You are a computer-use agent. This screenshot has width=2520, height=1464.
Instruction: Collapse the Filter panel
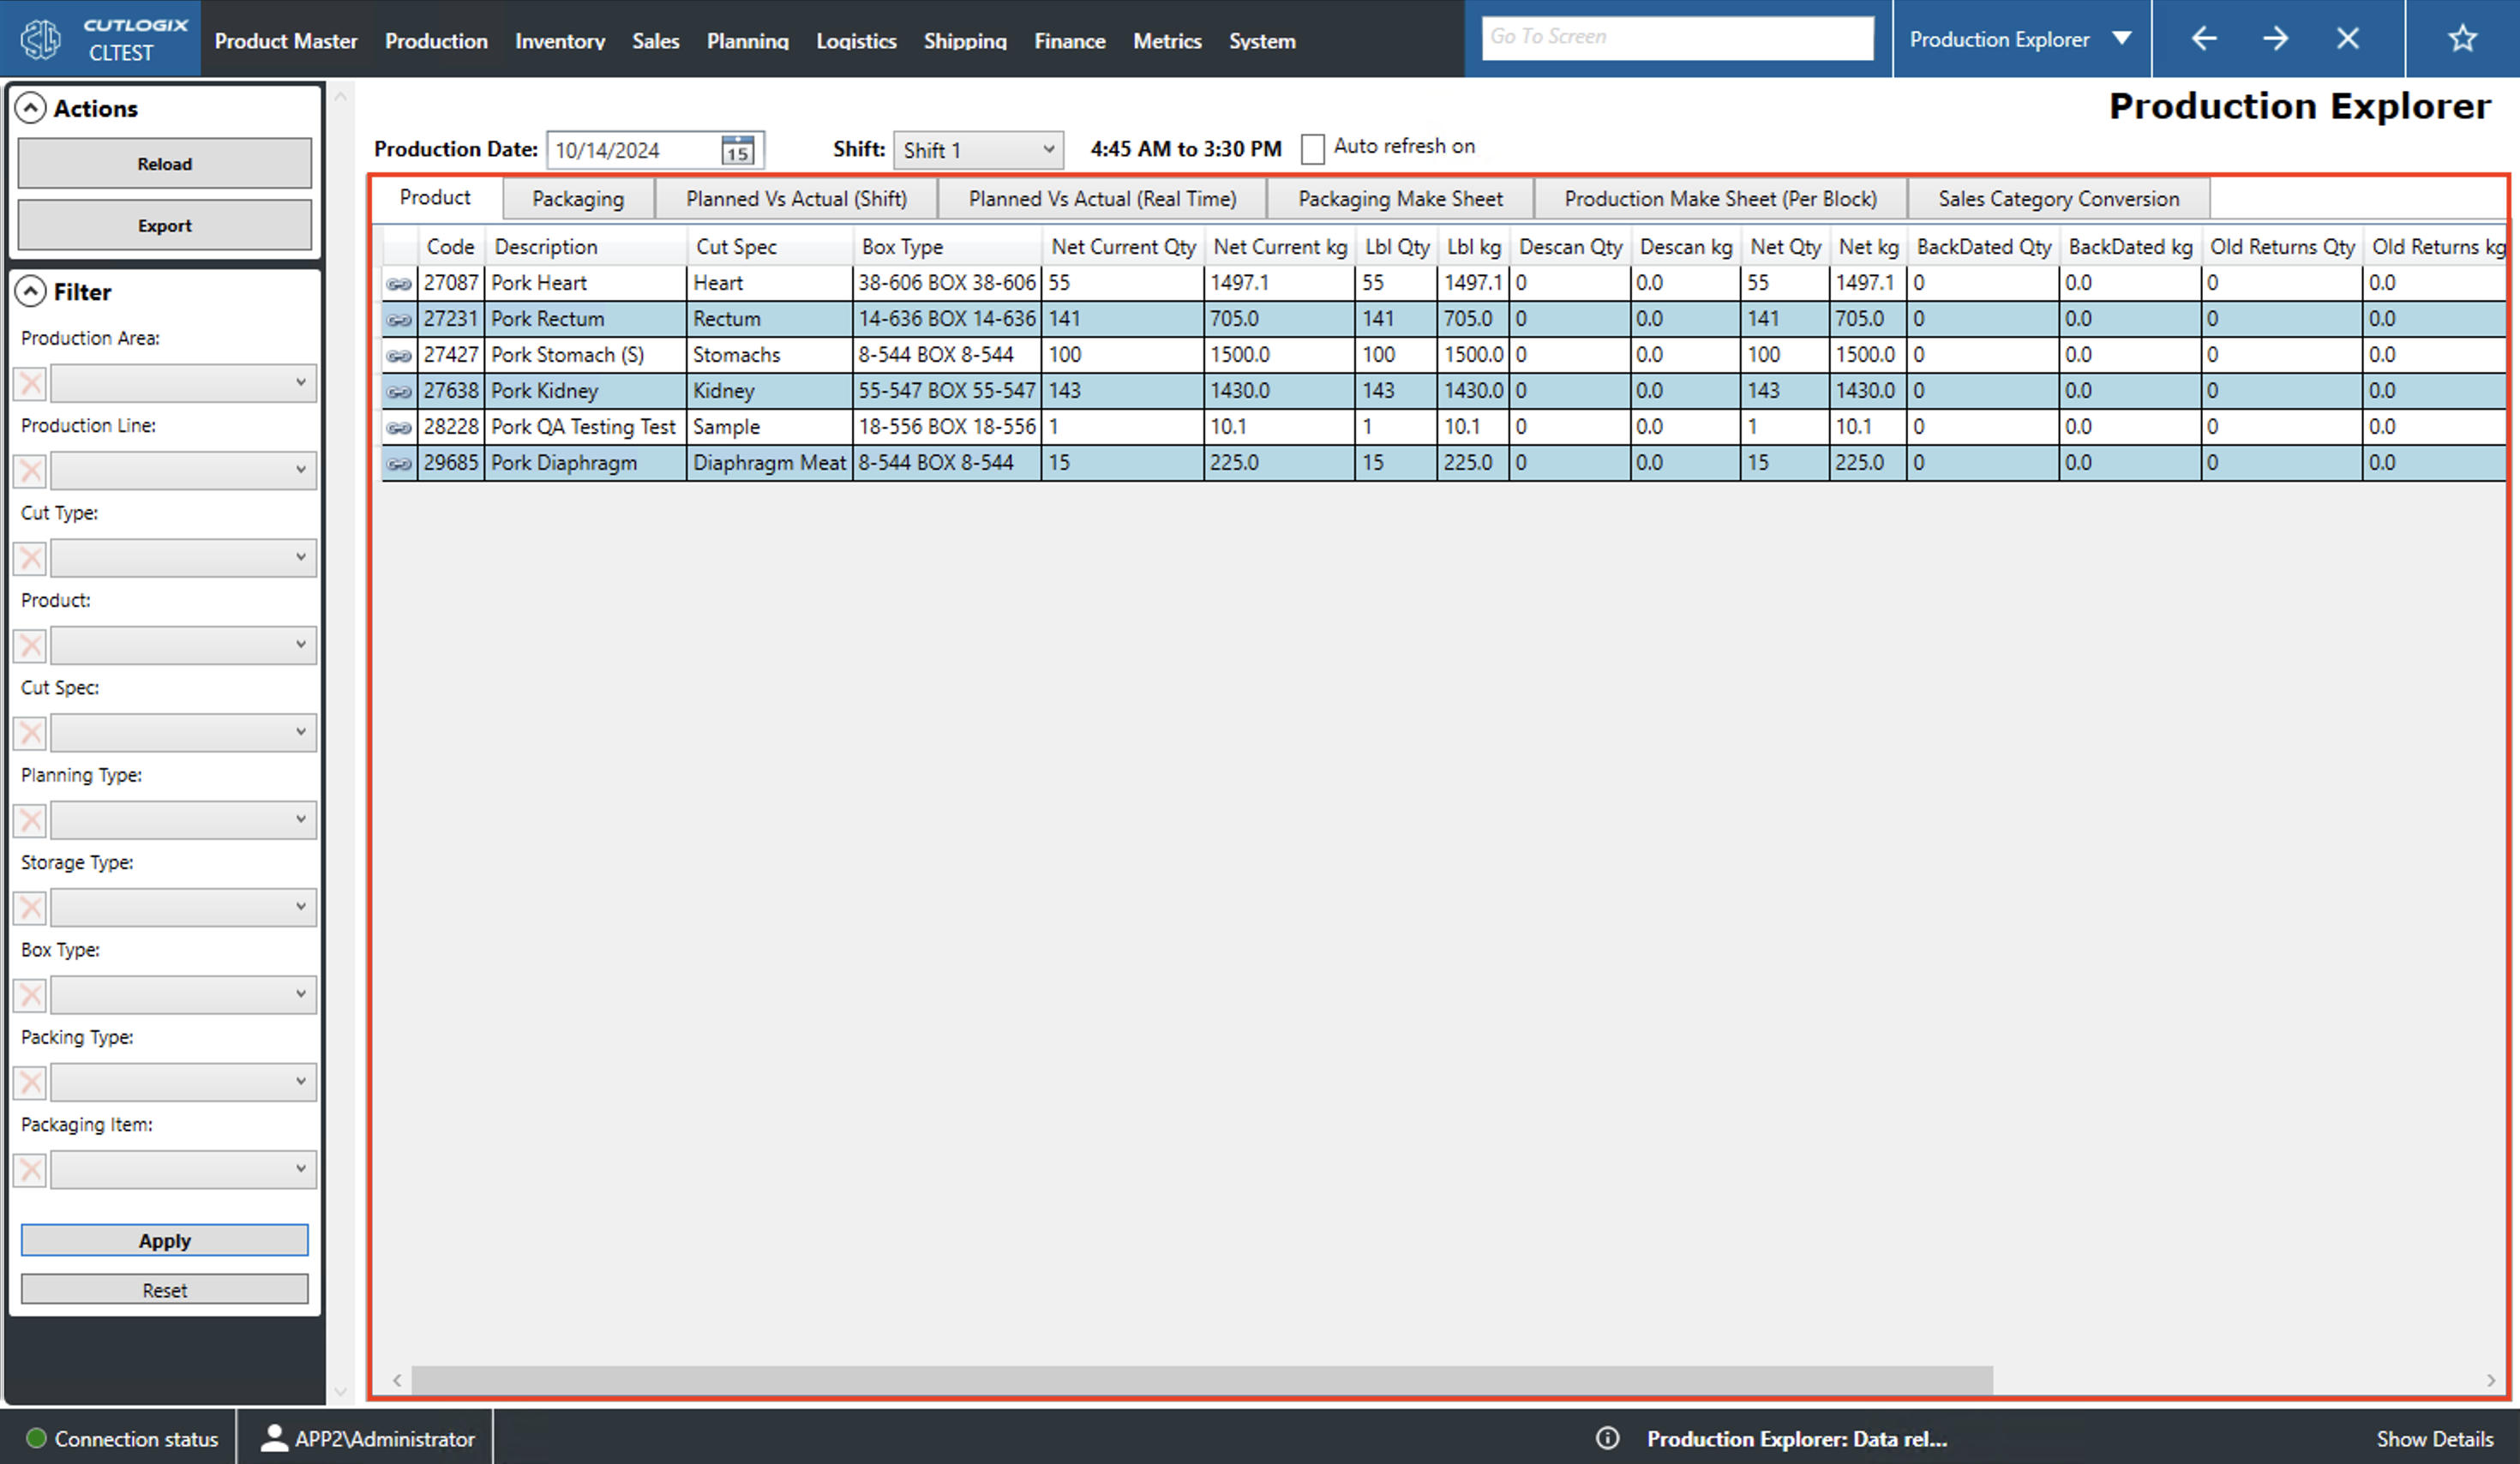33,291
